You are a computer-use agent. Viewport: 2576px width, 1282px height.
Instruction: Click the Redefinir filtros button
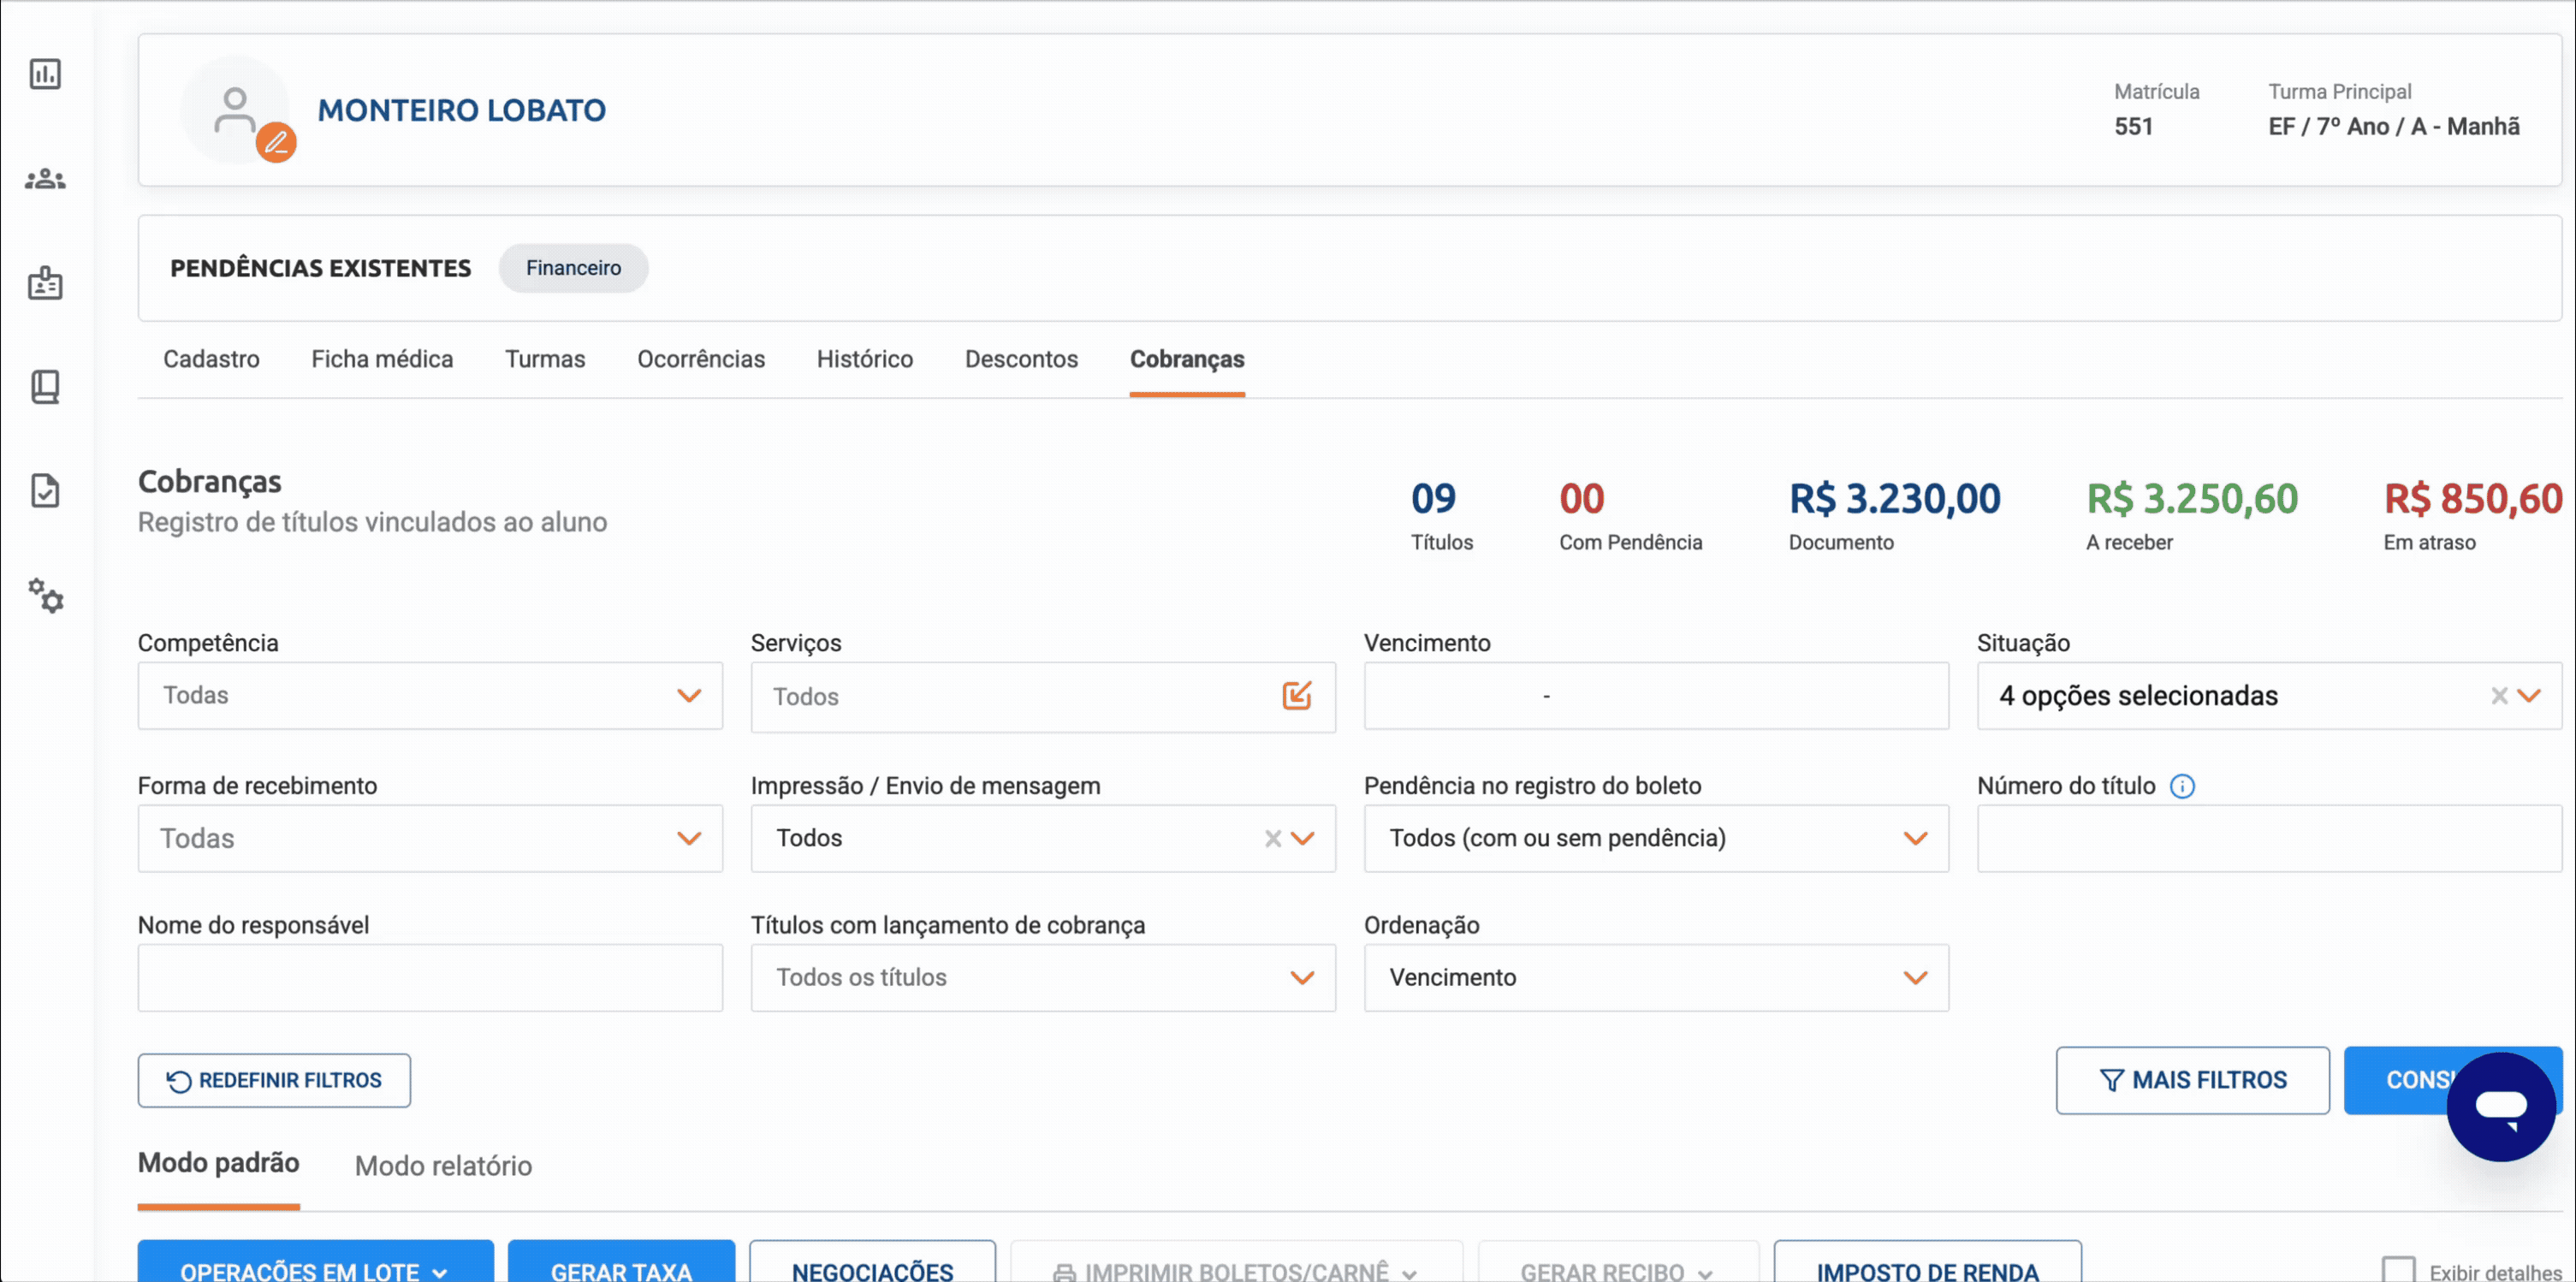click(x=274, y=1080)
